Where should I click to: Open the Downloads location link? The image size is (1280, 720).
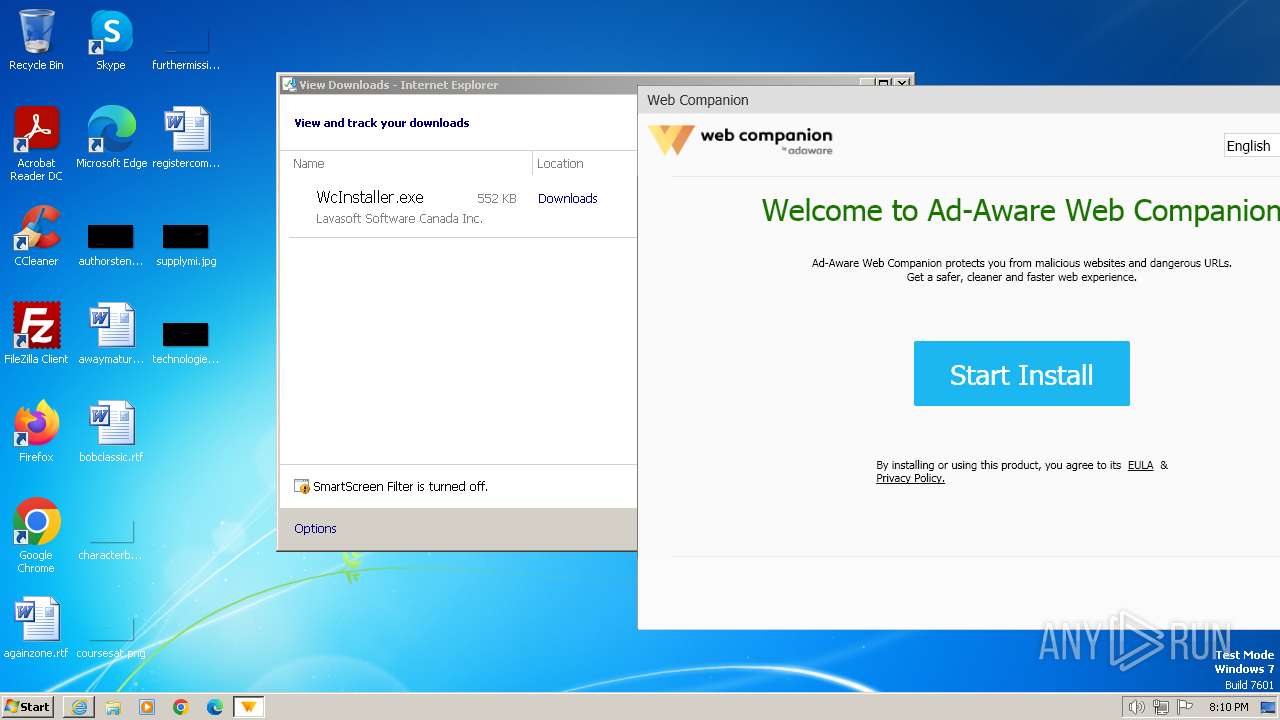567,198
